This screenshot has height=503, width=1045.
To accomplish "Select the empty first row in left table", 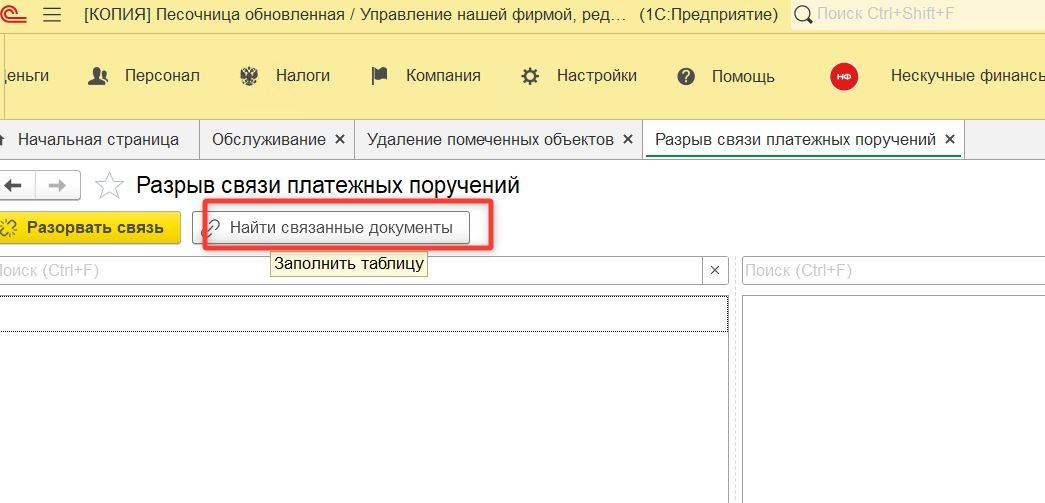I will [363, 314].
